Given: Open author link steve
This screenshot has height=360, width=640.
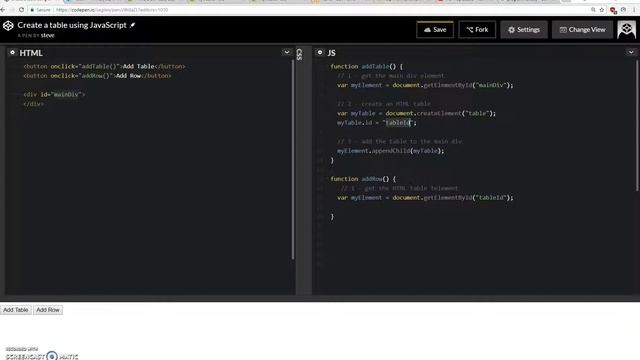Looking at the screenshot, I should click(47, 36).
